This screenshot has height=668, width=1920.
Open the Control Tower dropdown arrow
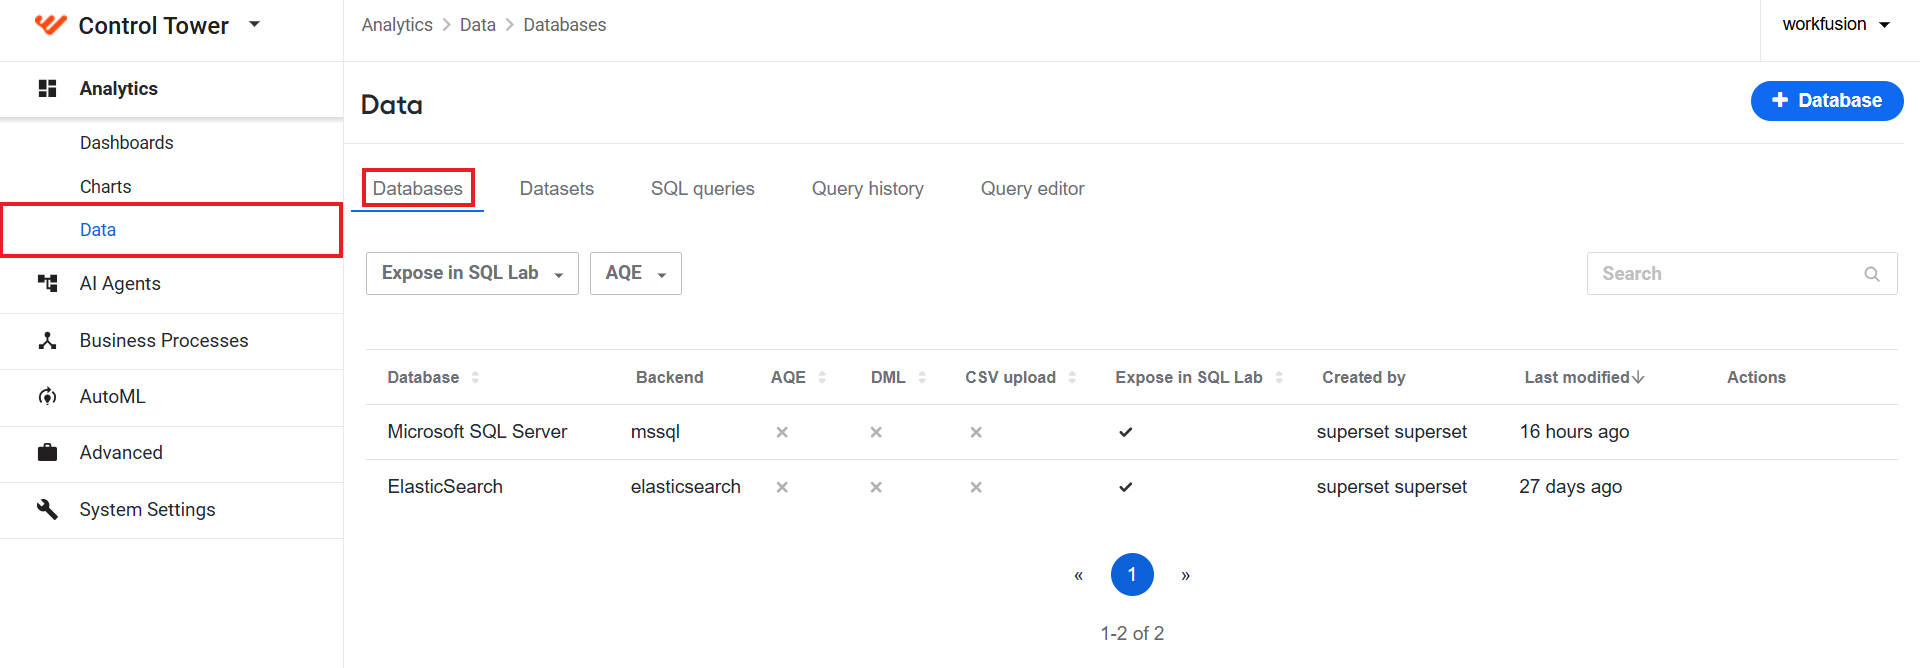(x=254, y=24)
